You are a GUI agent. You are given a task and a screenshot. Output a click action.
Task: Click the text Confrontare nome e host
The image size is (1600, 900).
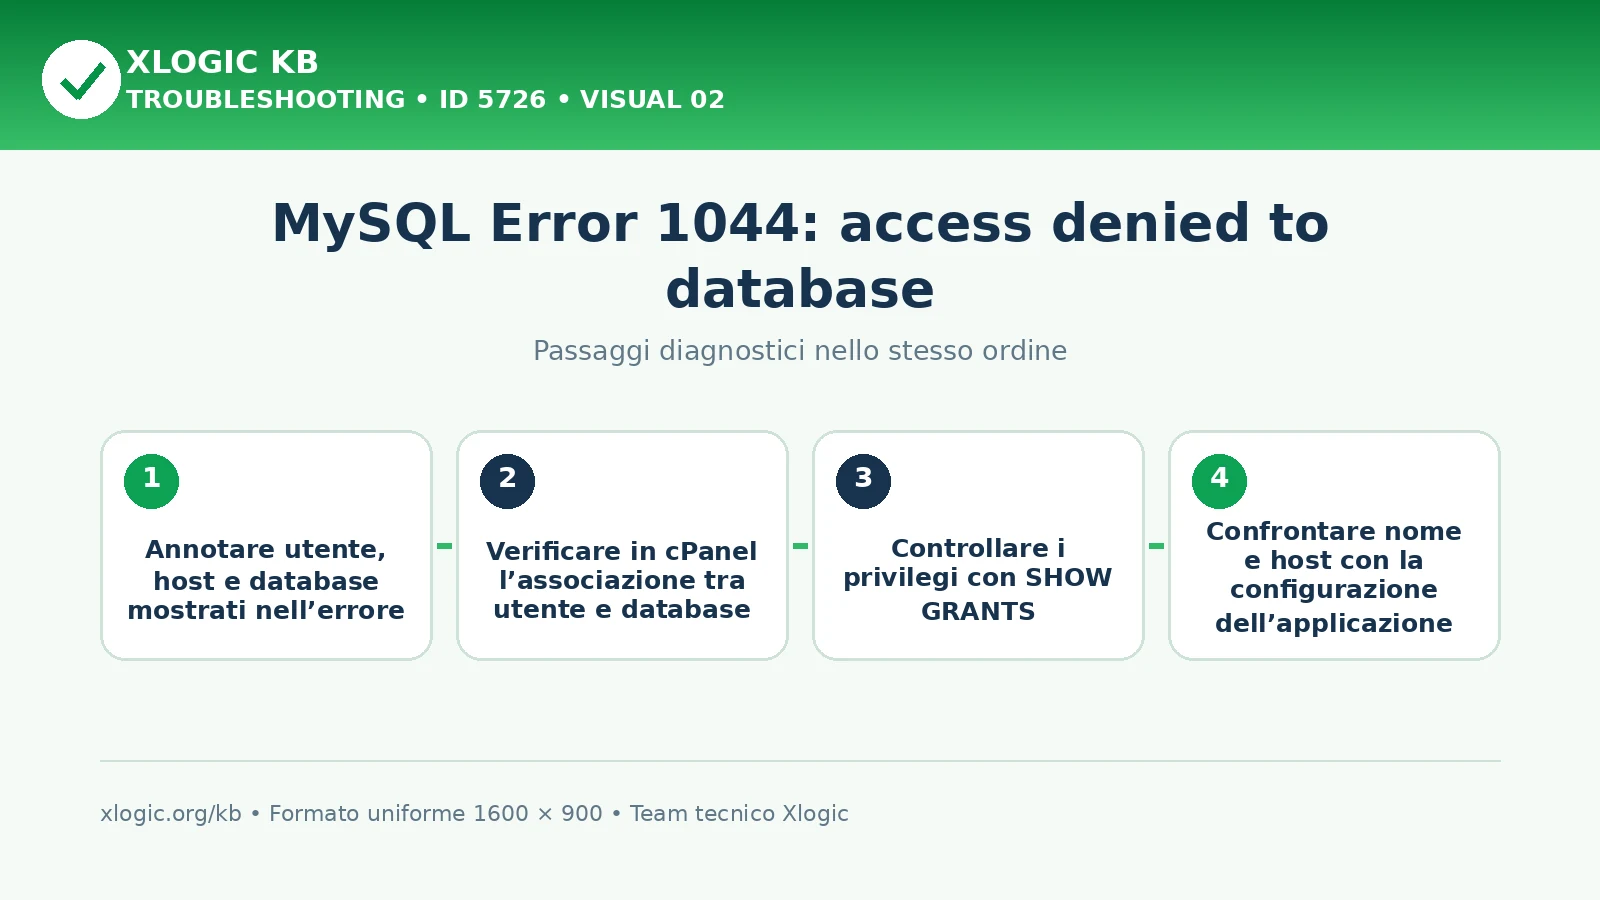1334,577
